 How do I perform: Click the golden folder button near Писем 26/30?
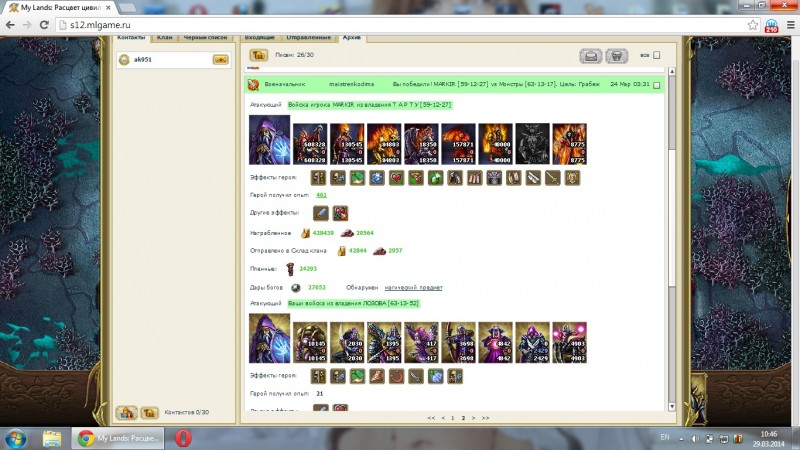(x=259, y=55)
